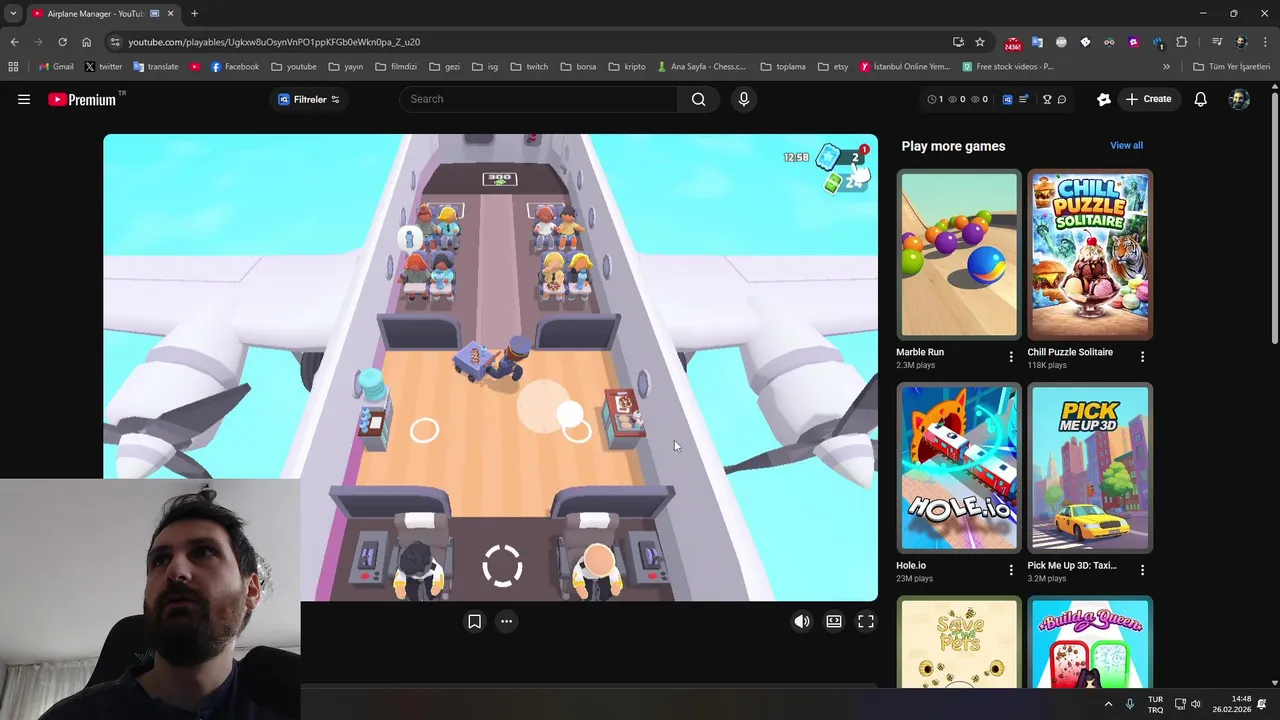Open tab search dropdown arrow
The width and height of the screenshot is (1280, 720).
12,14
